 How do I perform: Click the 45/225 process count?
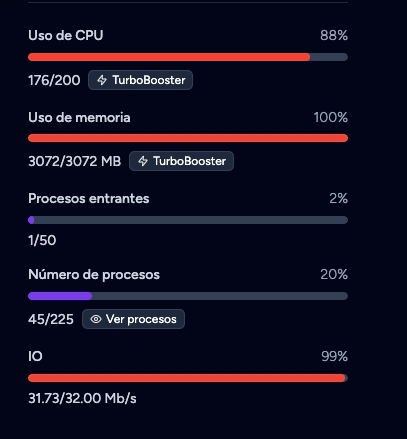[x=51, y=319]
